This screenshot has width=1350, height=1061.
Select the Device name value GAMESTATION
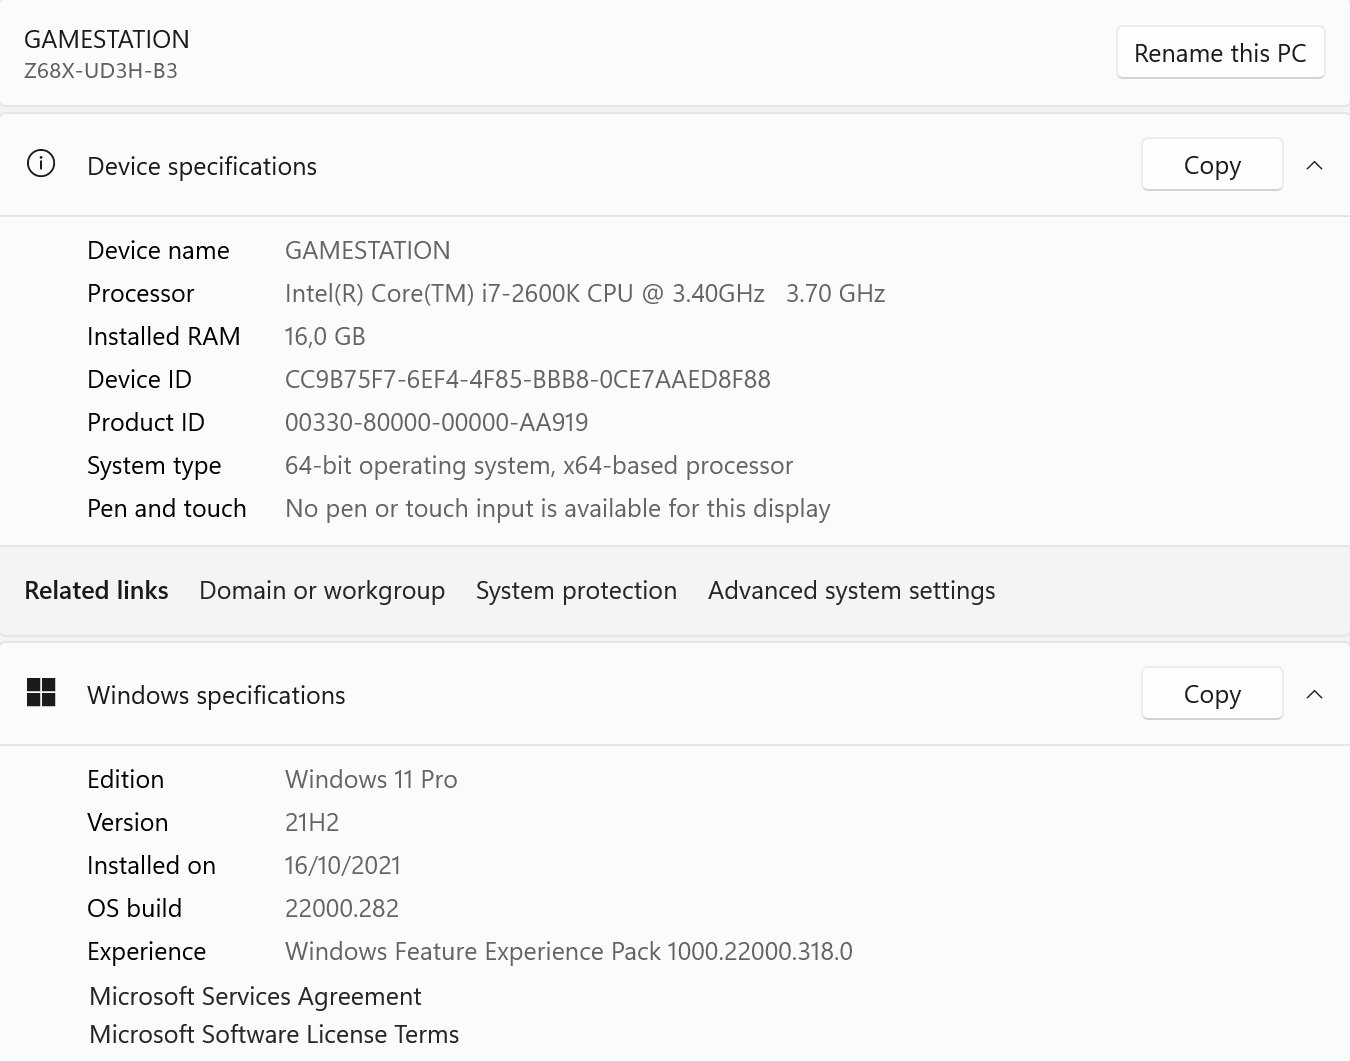368,250
